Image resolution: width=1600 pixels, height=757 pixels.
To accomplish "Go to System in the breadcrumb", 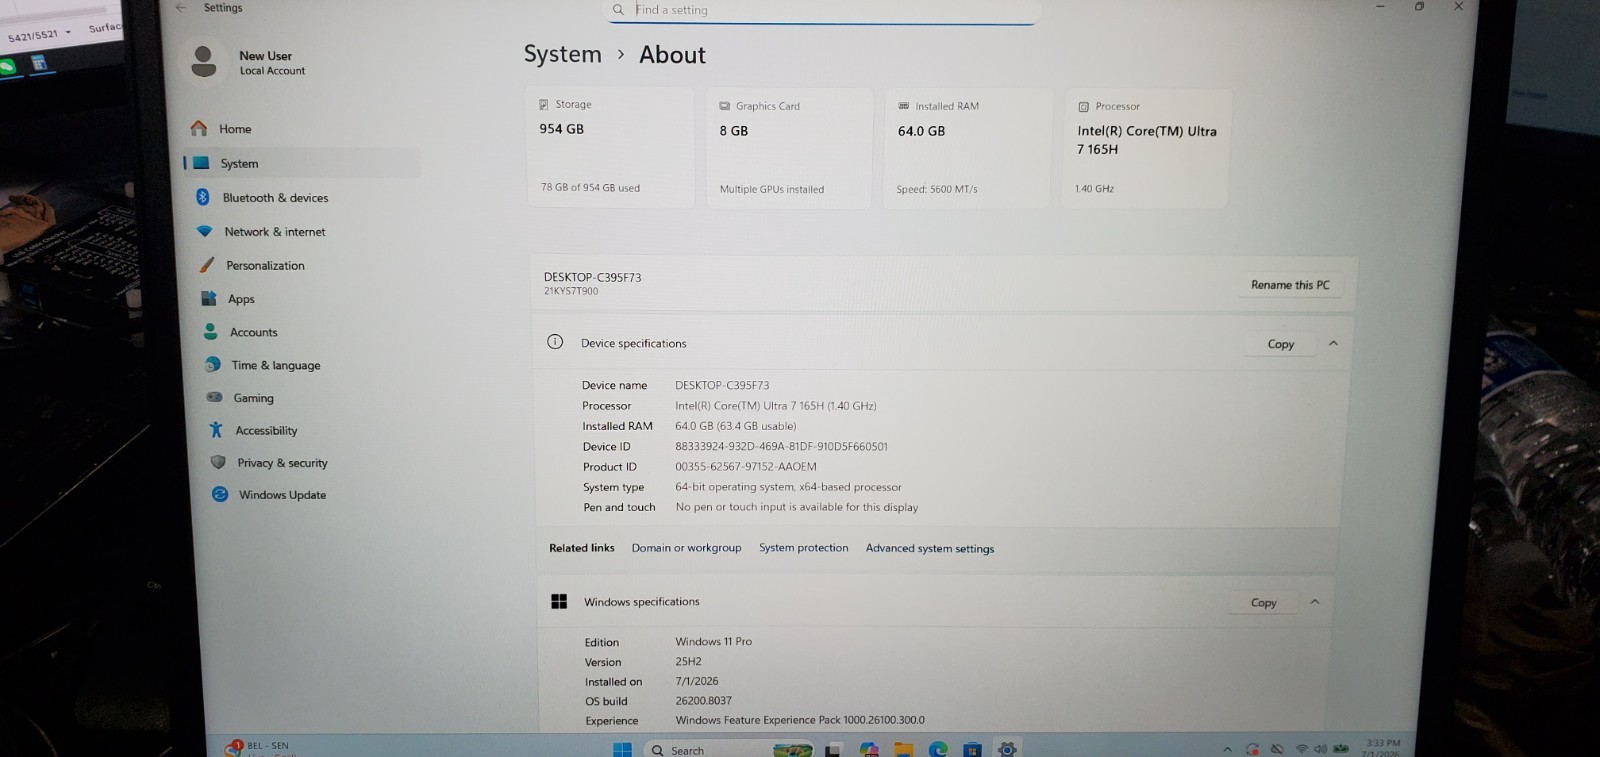I will tap(563, 54).
